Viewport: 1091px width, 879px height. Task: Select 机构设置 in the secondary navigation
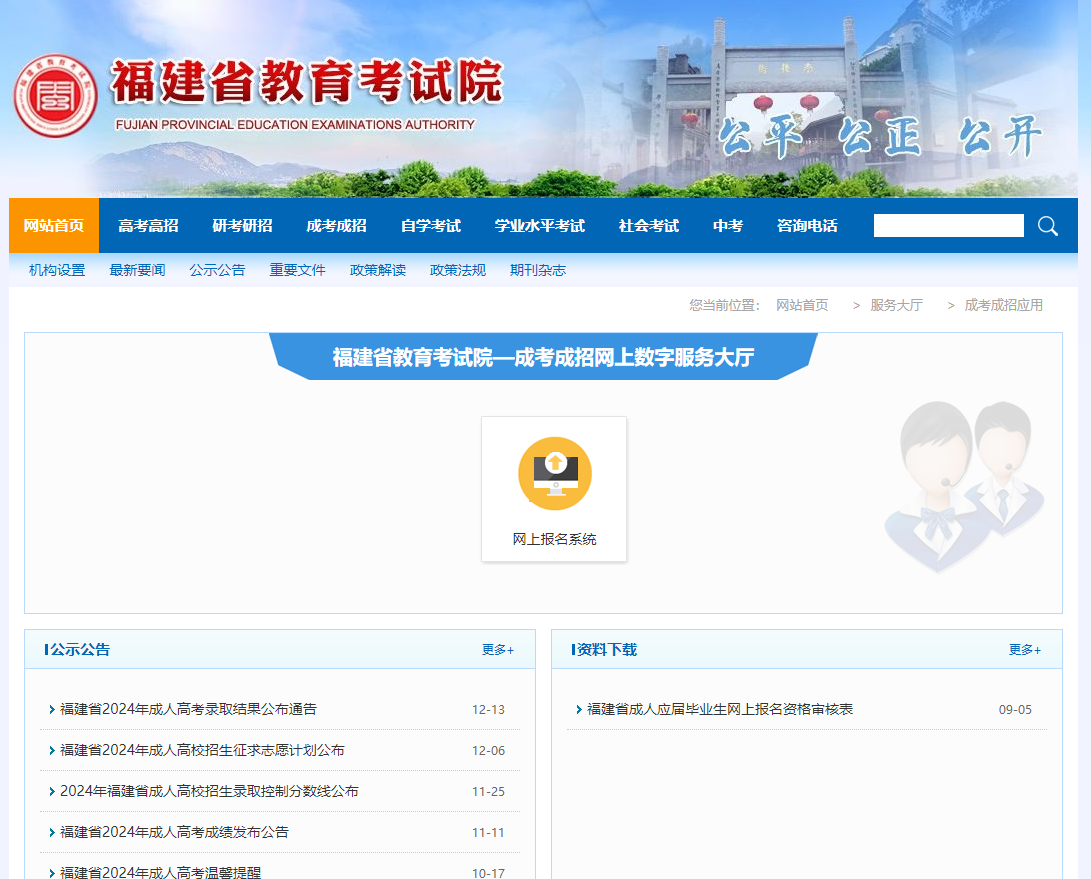click(x=56, y=269)
